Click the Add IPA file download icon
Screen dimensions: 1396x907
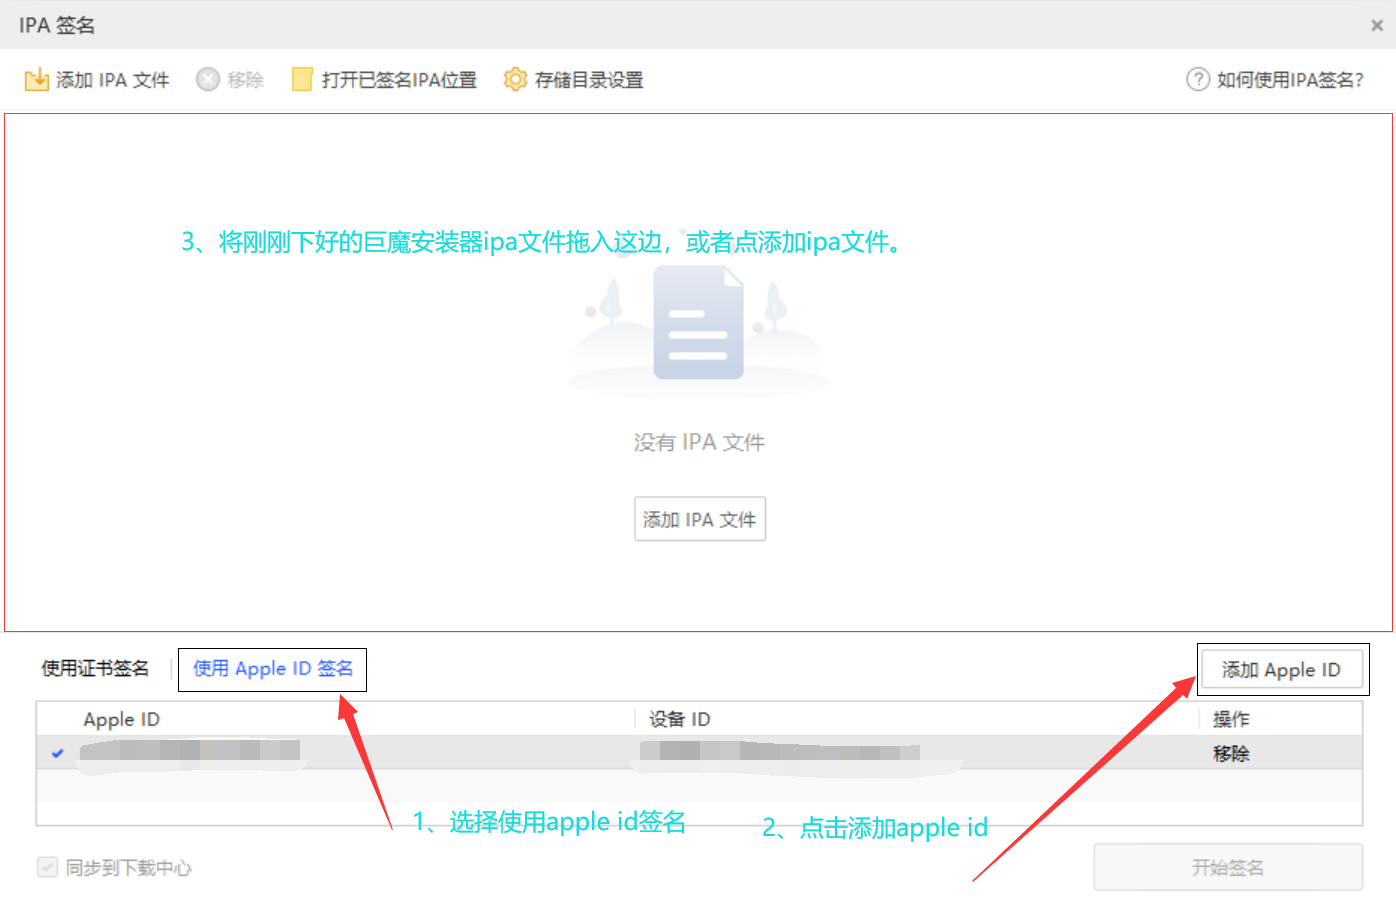click(x=36, y=80)
